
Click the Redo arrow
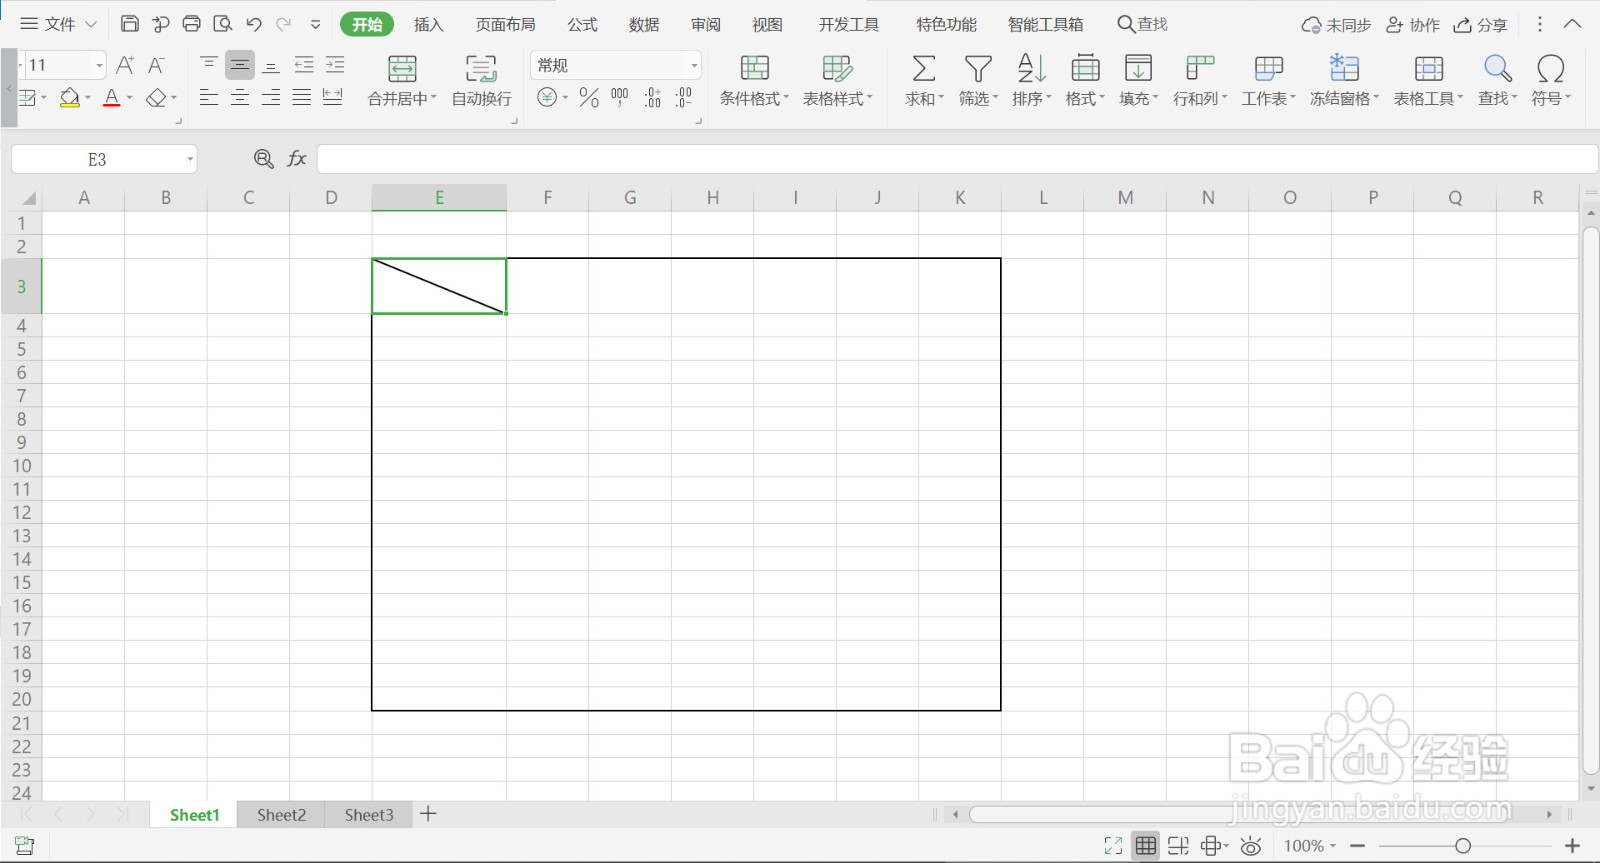(x=284, y=24)
